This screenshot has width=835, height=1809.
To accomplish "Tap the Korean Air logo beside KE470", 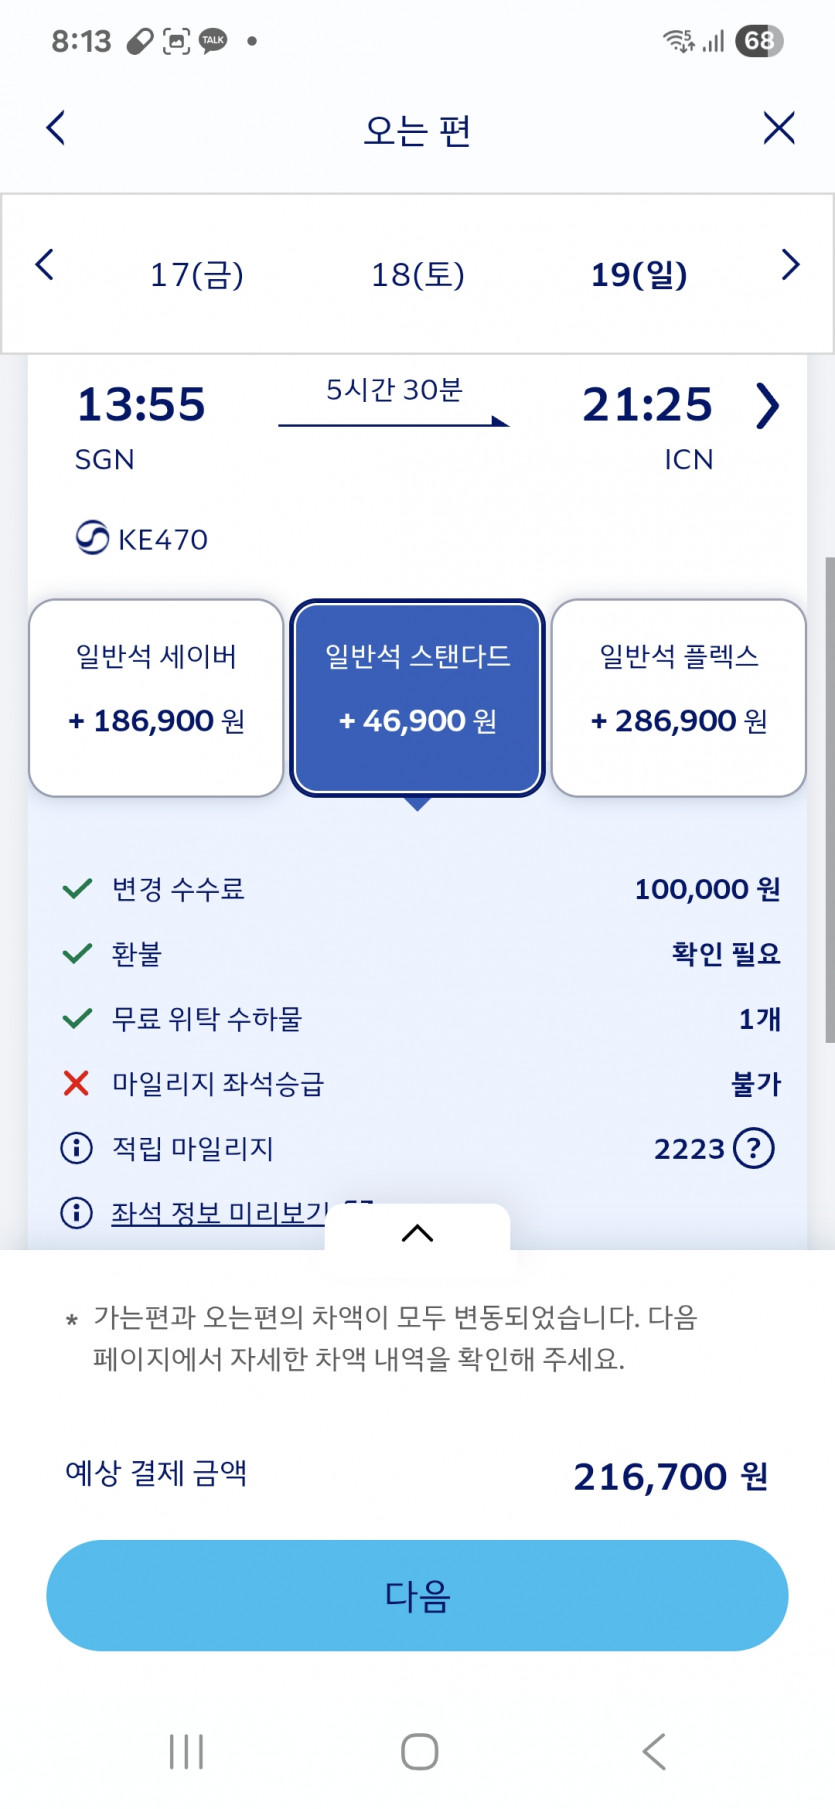I will point(92,538).
